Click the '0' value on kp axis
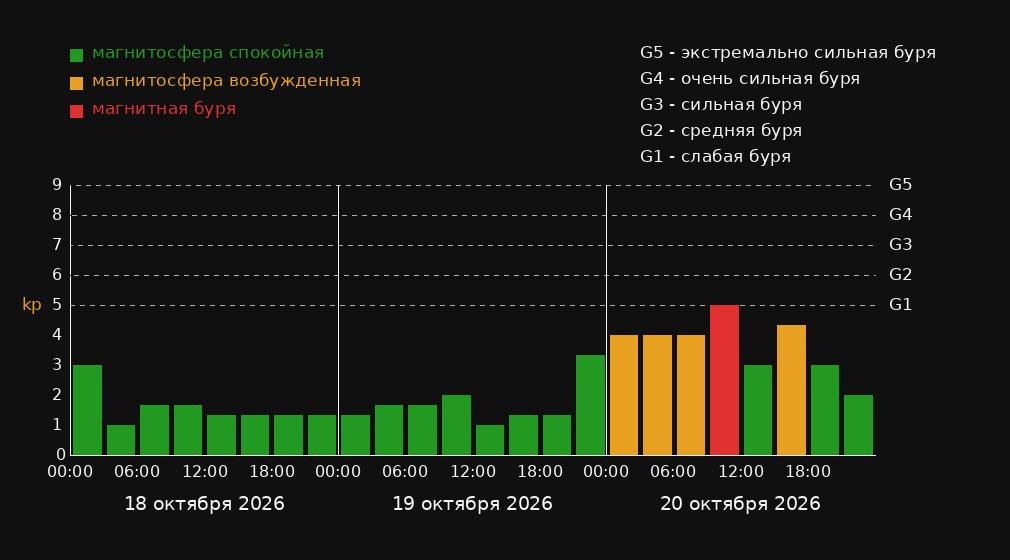Viewport: 1010px width, 560px height. point(61,455)
